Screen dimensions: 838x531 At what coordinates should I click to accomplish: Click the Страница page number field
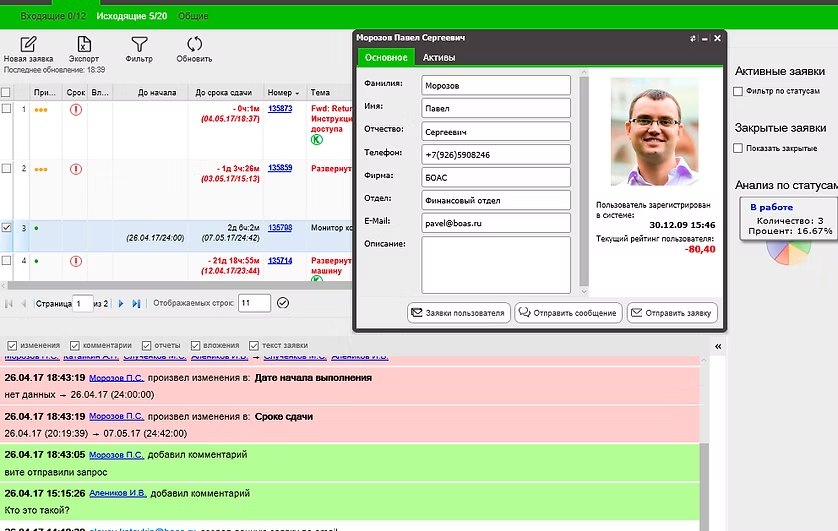83,303
